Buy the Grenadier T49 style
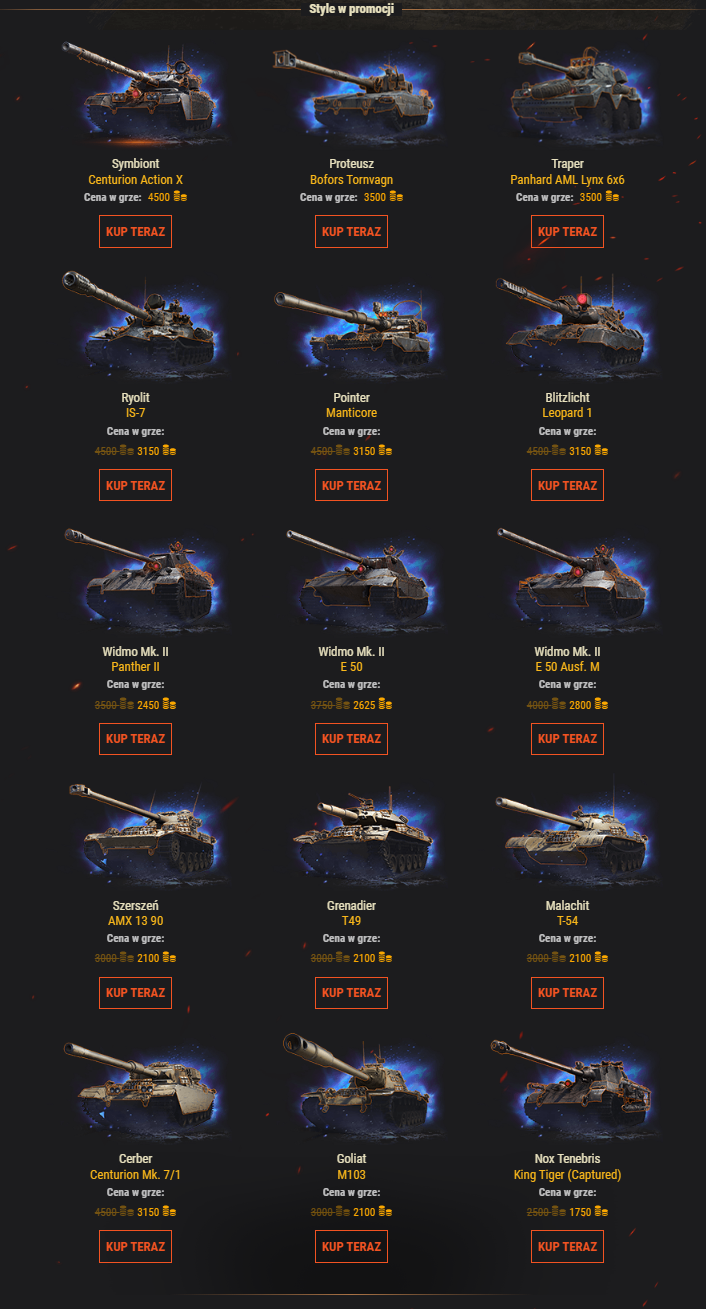The image size is (706, 1309). (x=352, y=993)
